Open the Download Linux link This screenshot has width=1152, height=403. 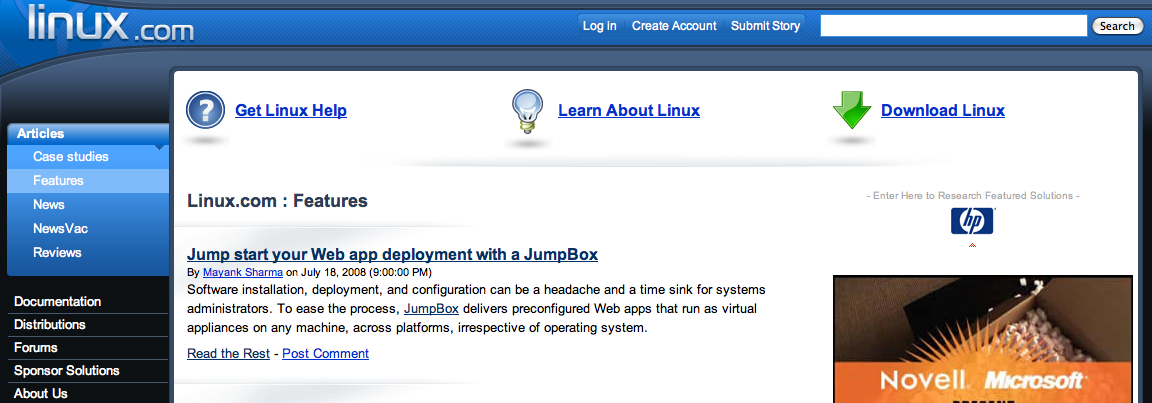(943, 111)
